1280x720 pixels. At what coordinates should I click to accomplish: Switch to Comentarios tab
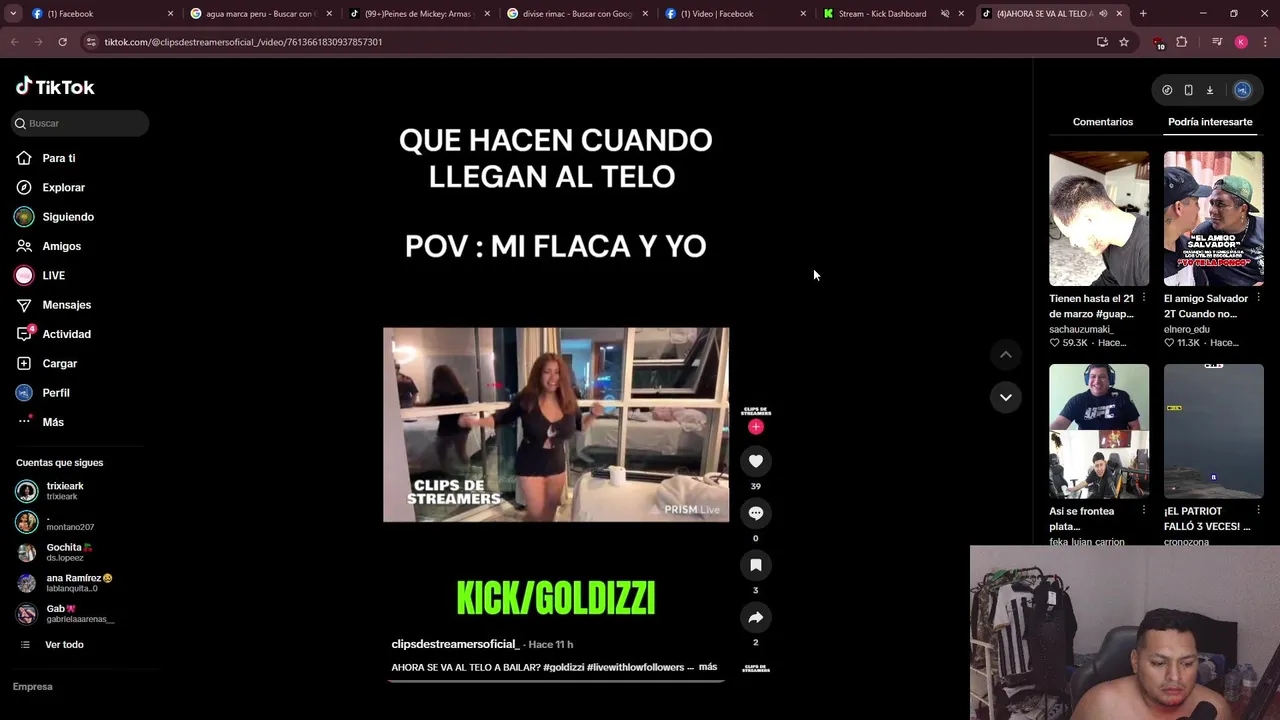[1103, 122]
